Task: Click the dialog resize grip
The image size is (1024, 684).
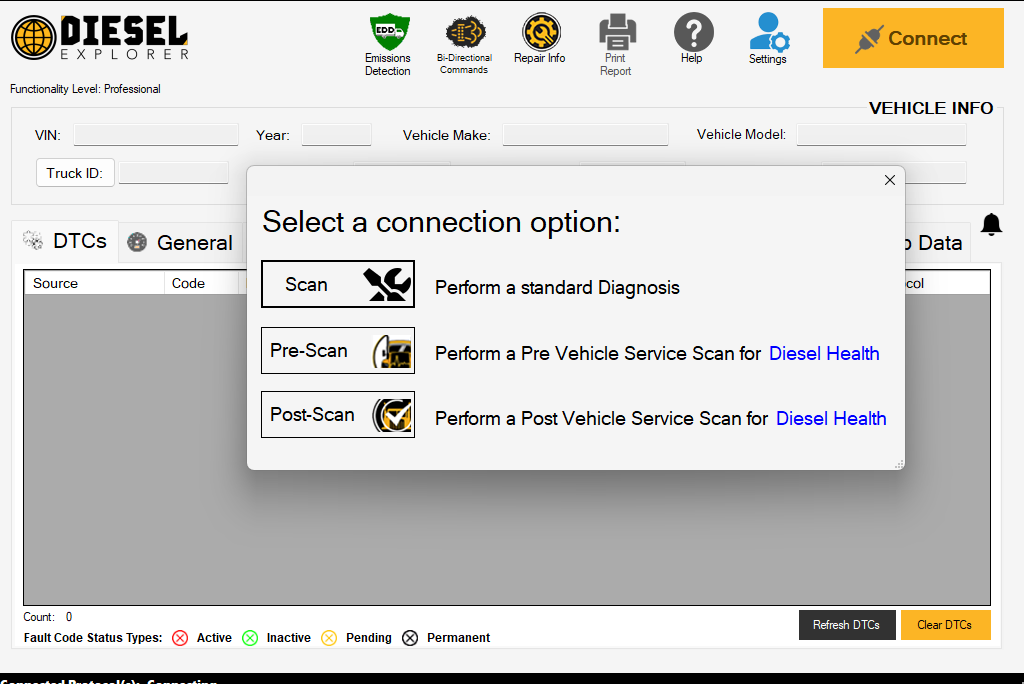Action: (899, 464)
